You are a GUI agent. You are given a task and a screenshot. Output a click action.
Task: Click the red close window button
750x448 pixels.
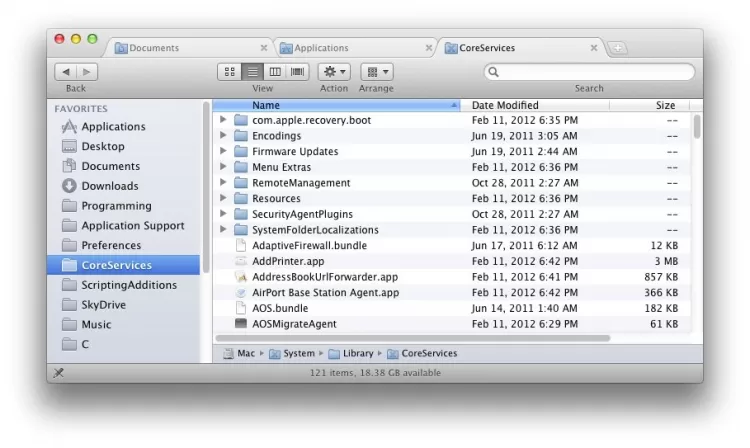coord(59,39)
